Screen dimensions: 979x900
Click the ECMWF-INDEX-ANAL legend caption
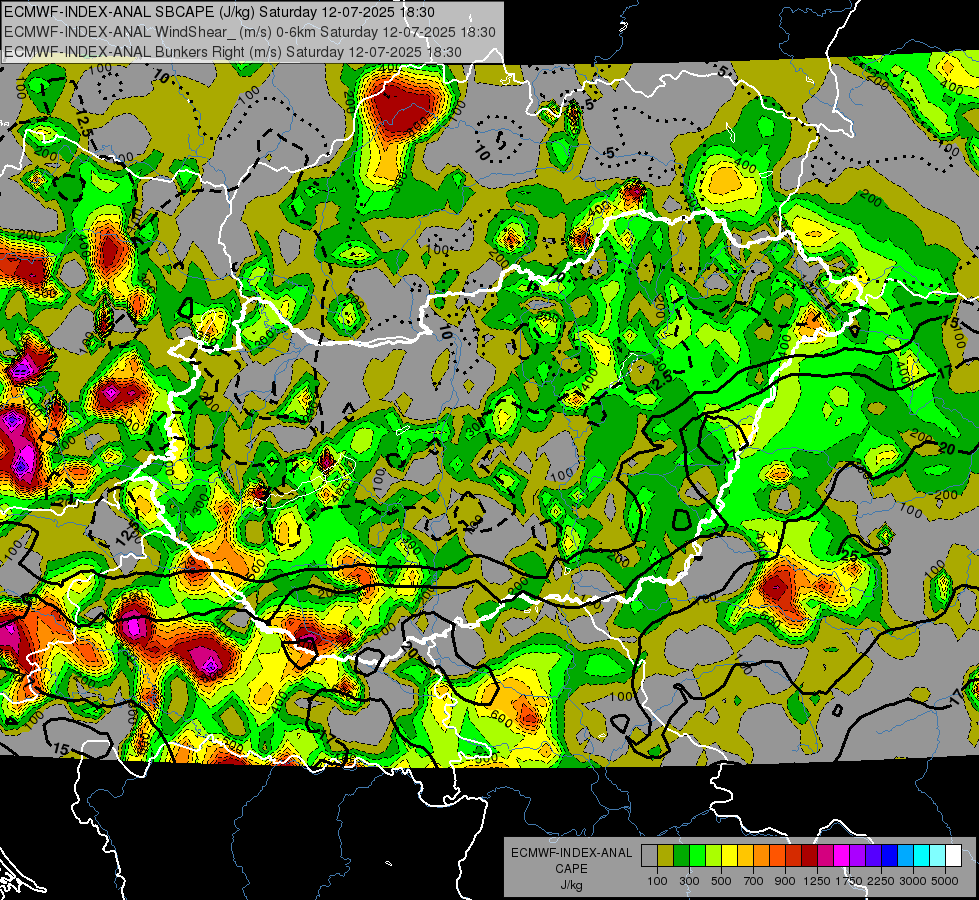point(571,853)
